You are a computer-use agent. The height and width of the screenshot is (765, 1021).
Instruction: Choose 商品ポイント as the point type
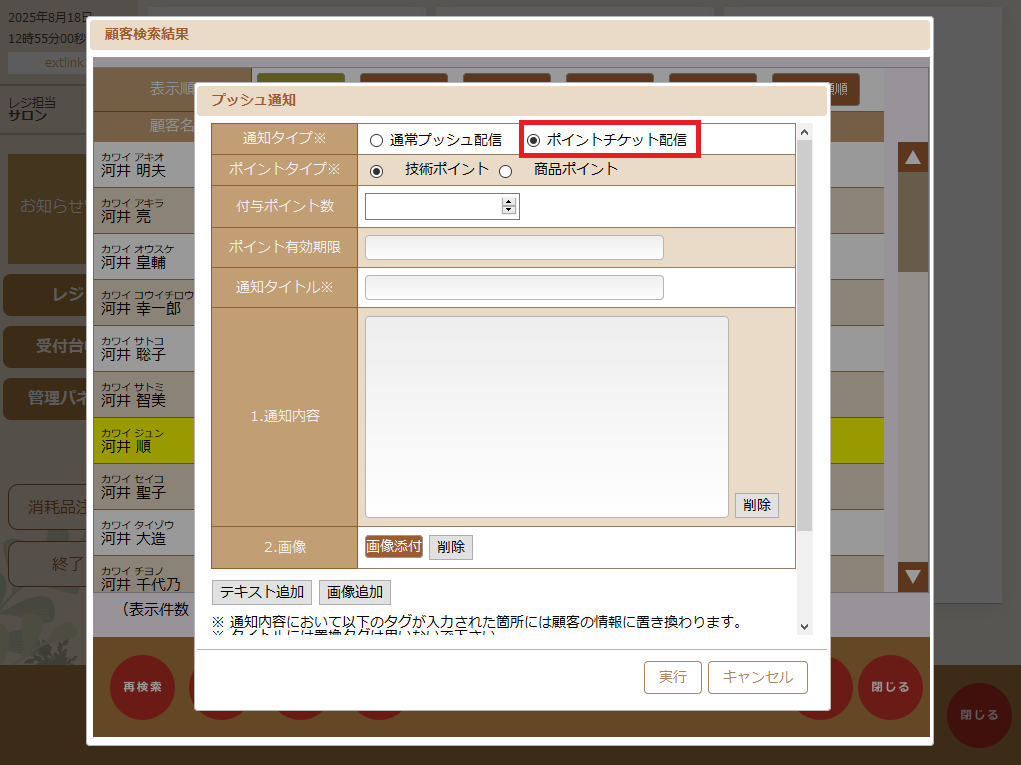(506, 171)
